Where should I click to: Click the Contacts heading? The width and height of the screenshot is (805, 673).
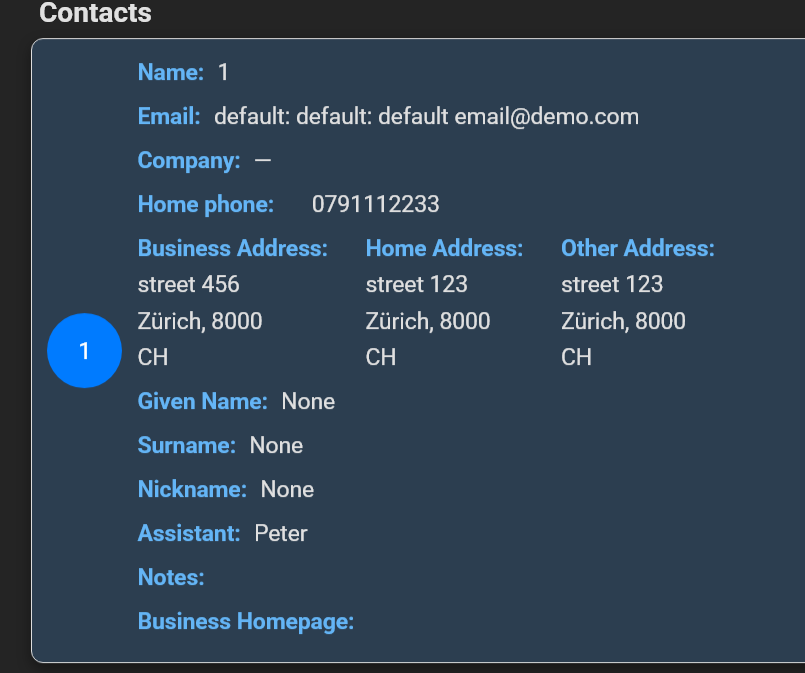(x=95, y=12)
